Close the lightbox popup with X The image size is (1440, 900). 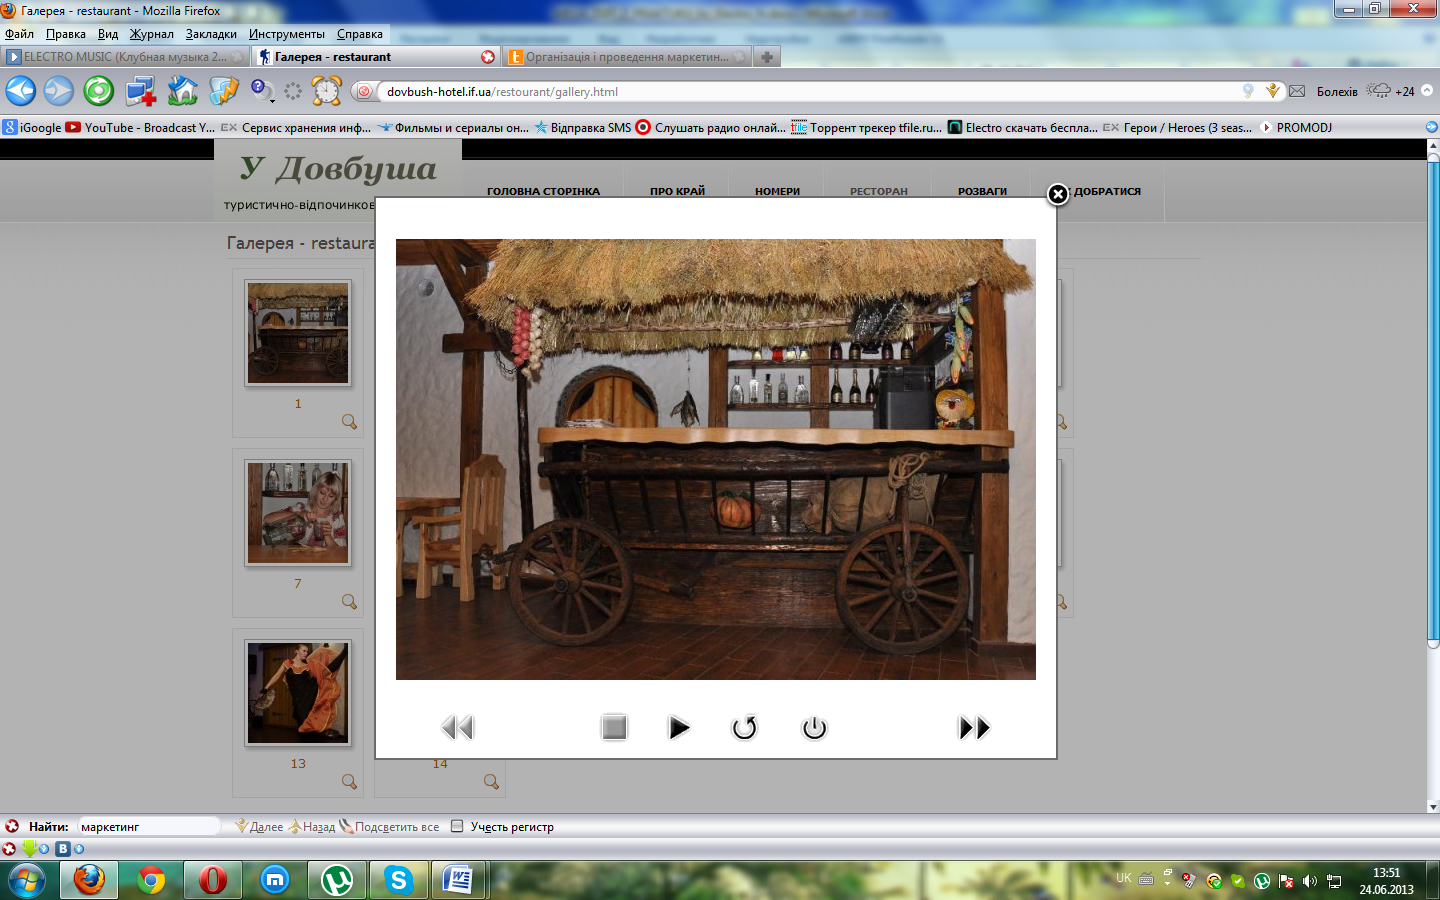click(1058, 194)
